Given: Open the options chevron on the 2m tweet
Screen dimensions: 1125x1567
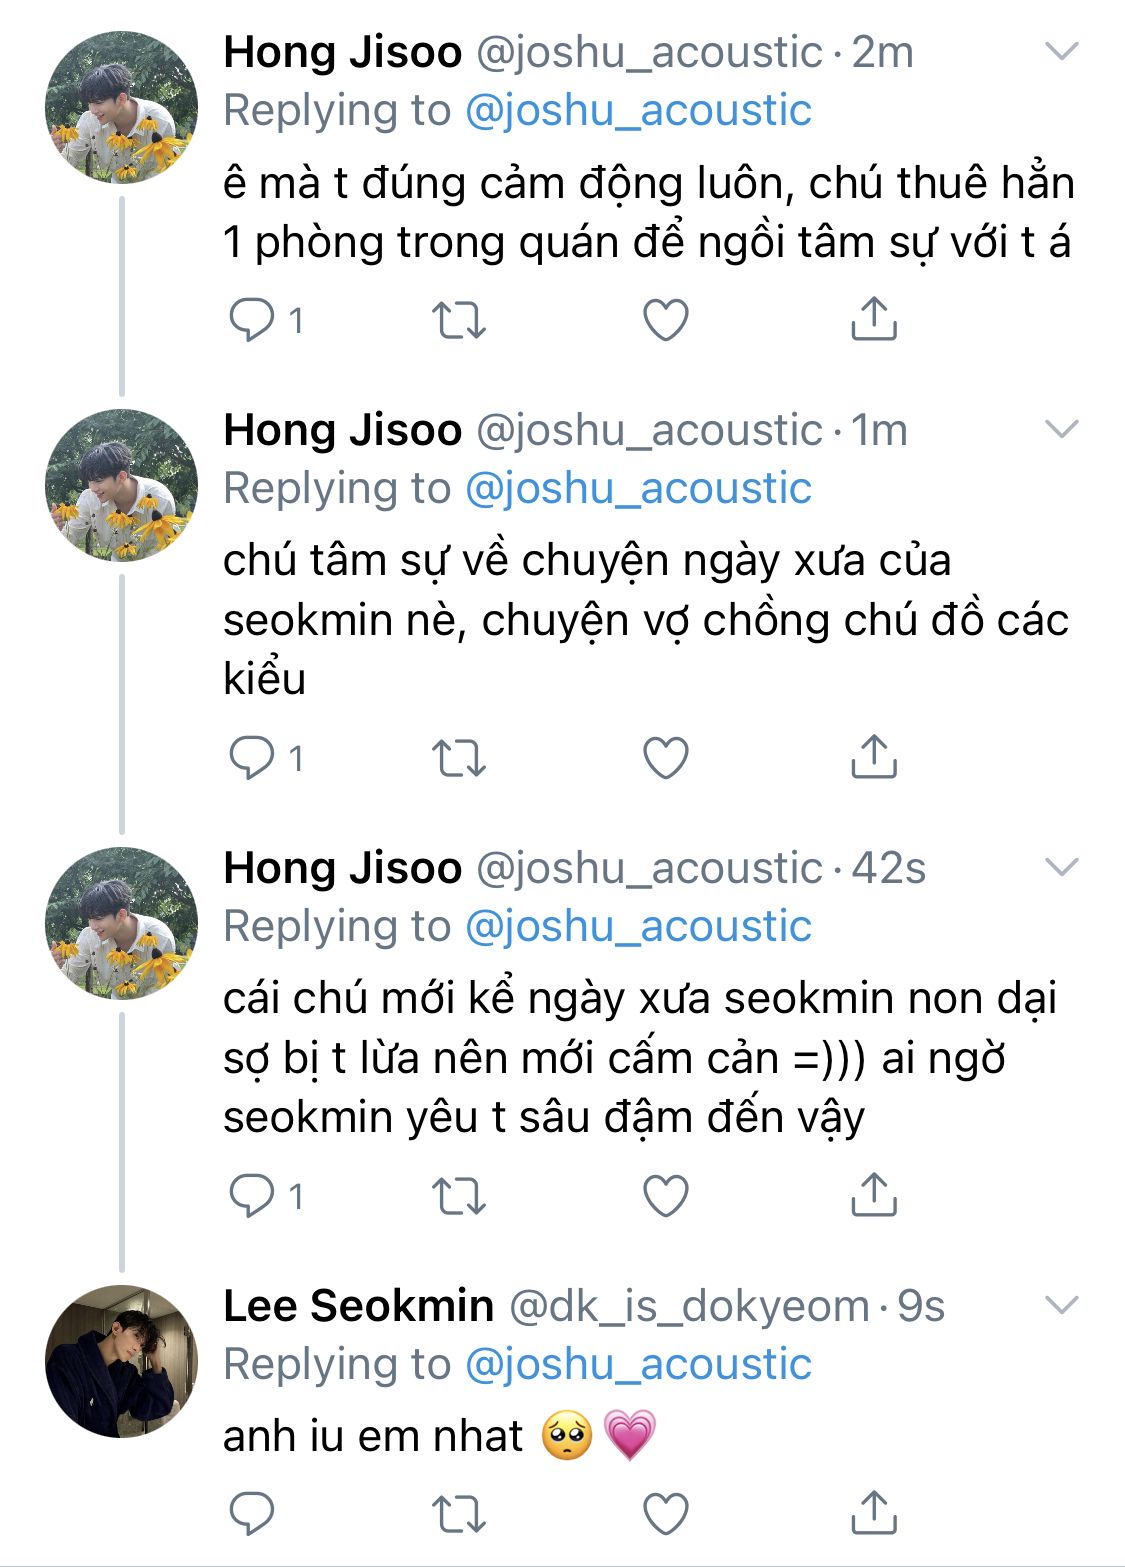Looking at the screenshot, I should [x=1061, y=52].
